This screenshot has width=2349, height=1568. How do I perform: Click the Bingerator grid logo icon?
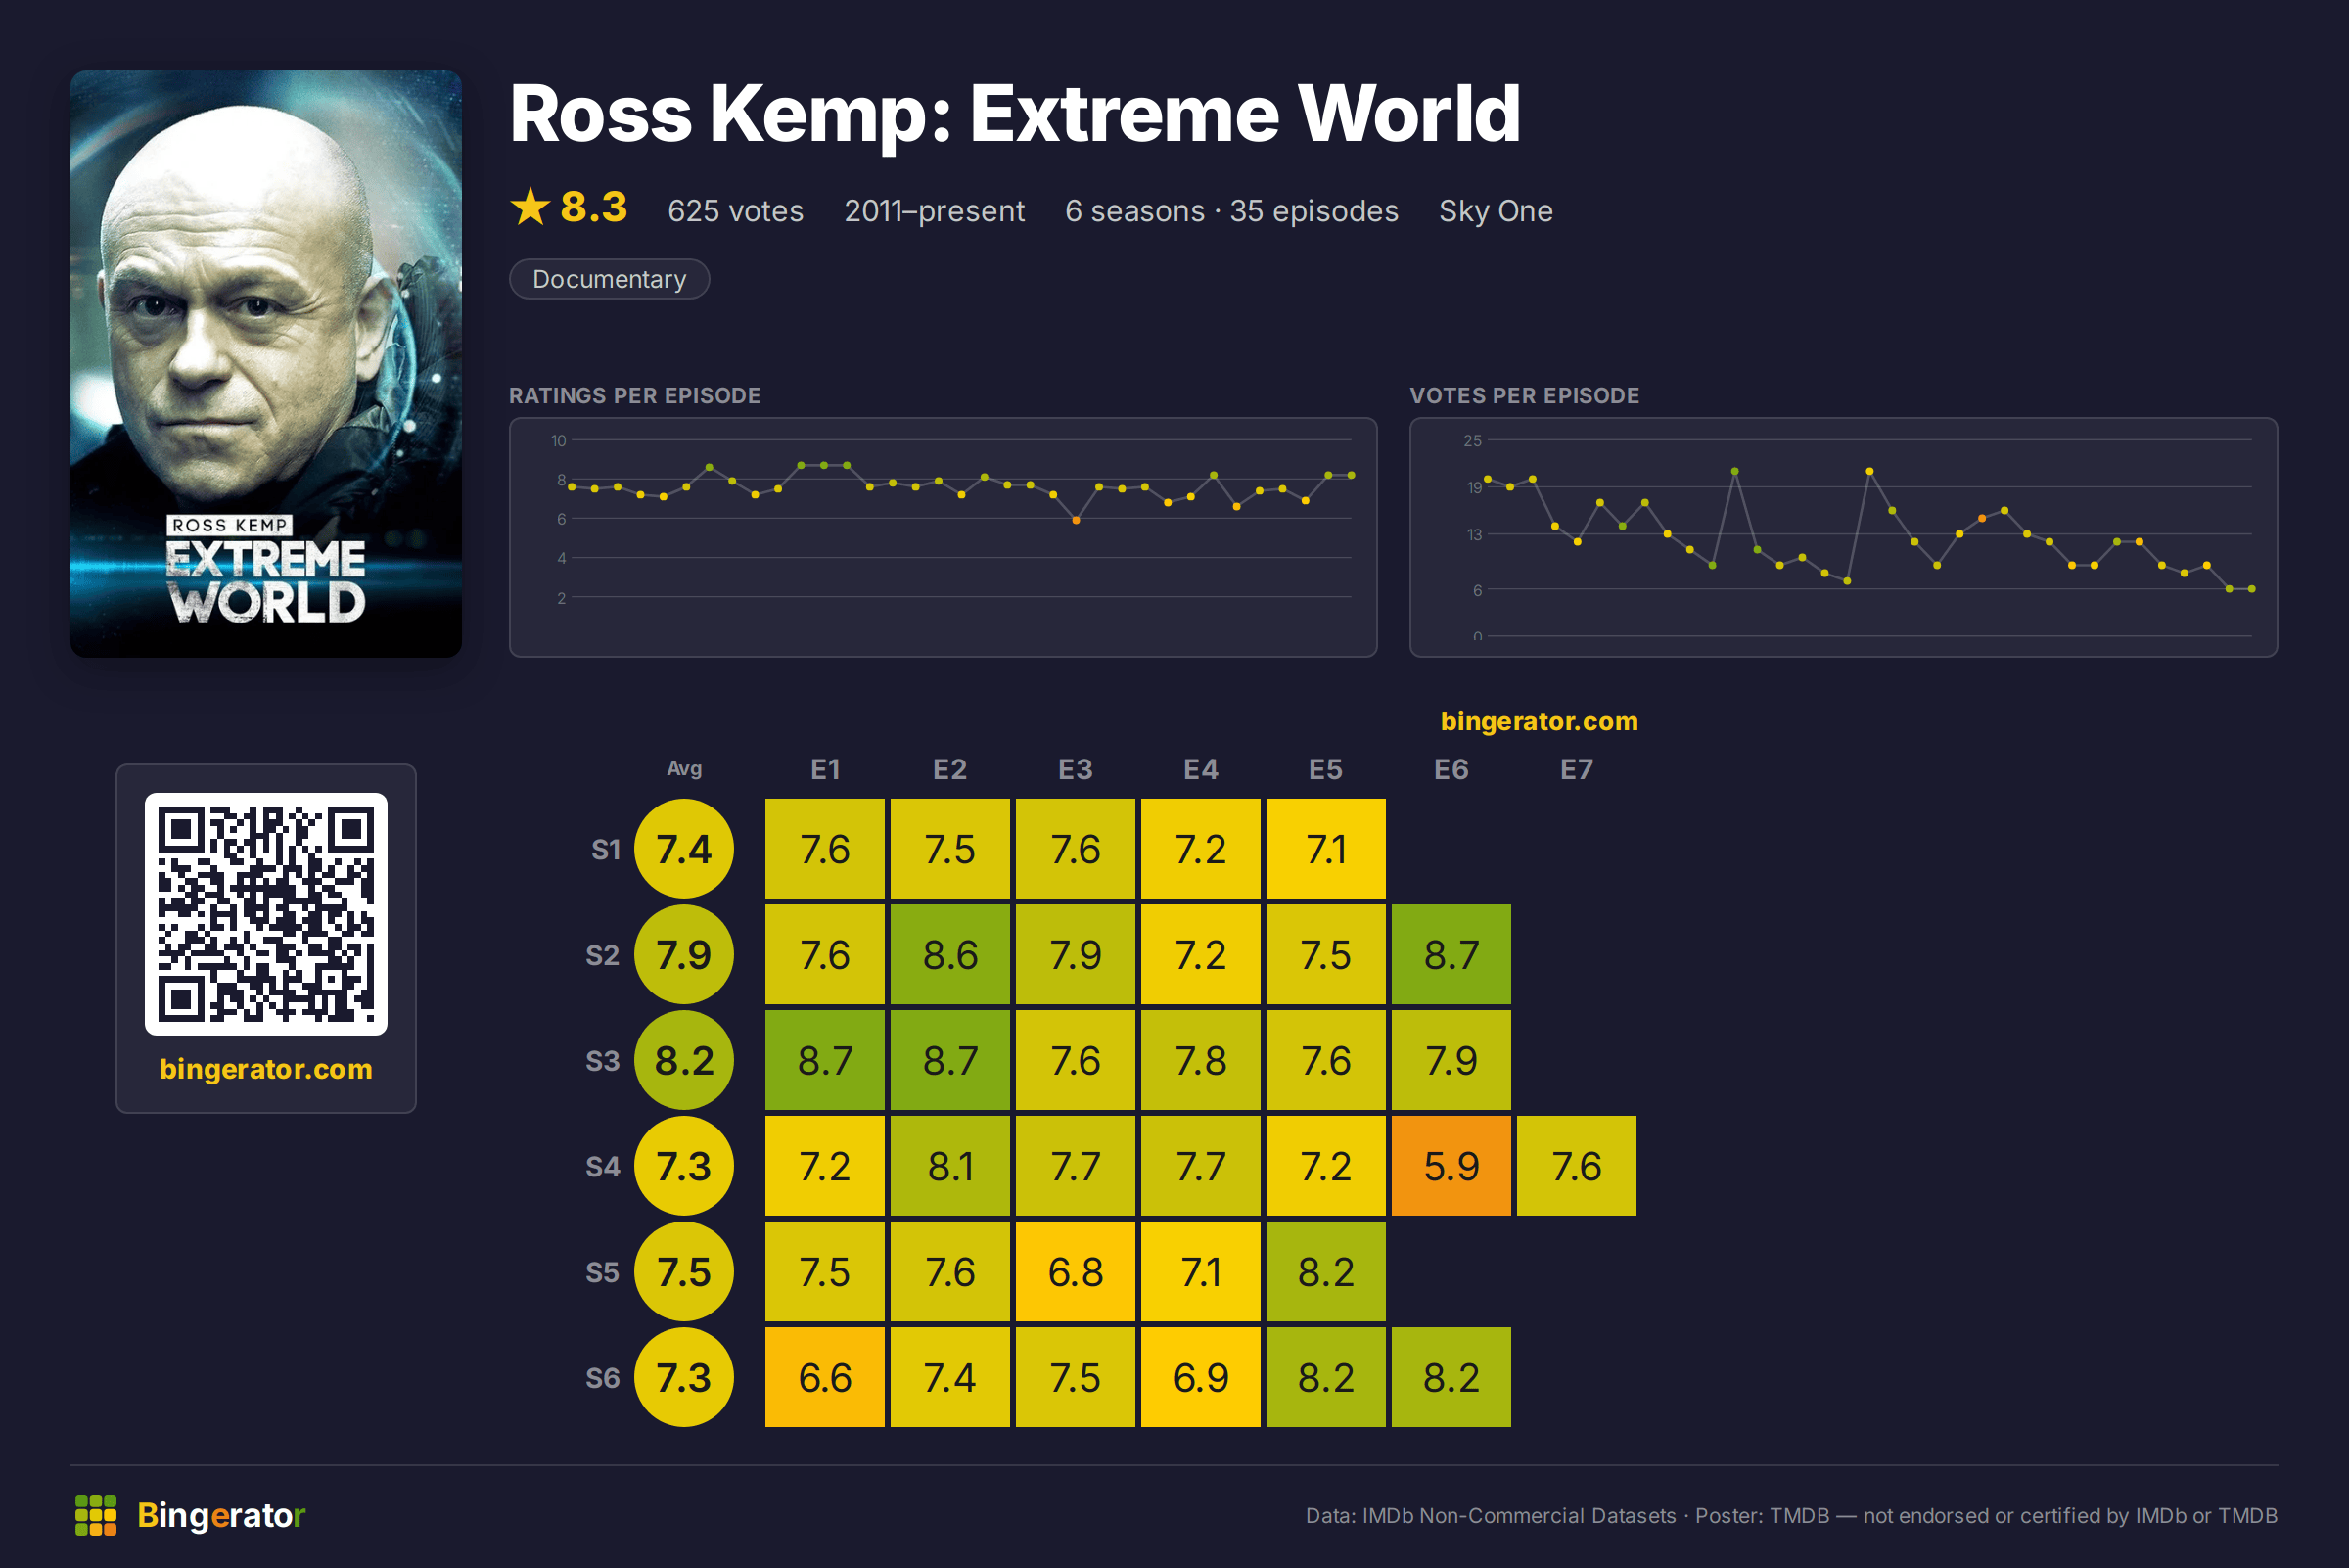(x=96, y=1515)
